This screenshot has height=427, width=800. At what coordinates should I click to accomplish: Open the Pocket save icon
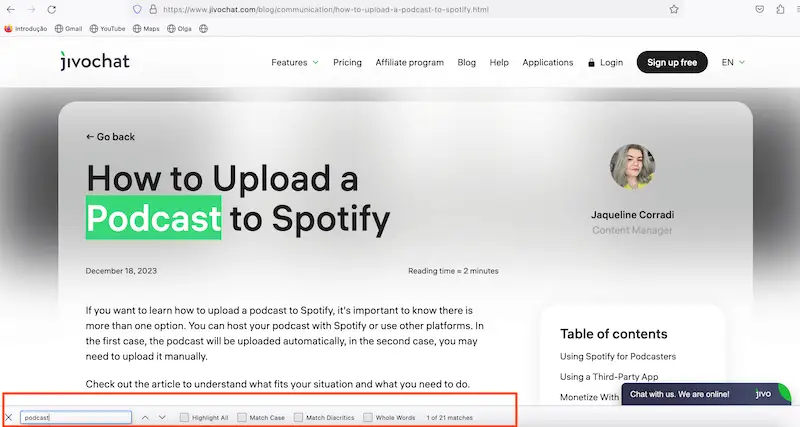pos(759,9)
